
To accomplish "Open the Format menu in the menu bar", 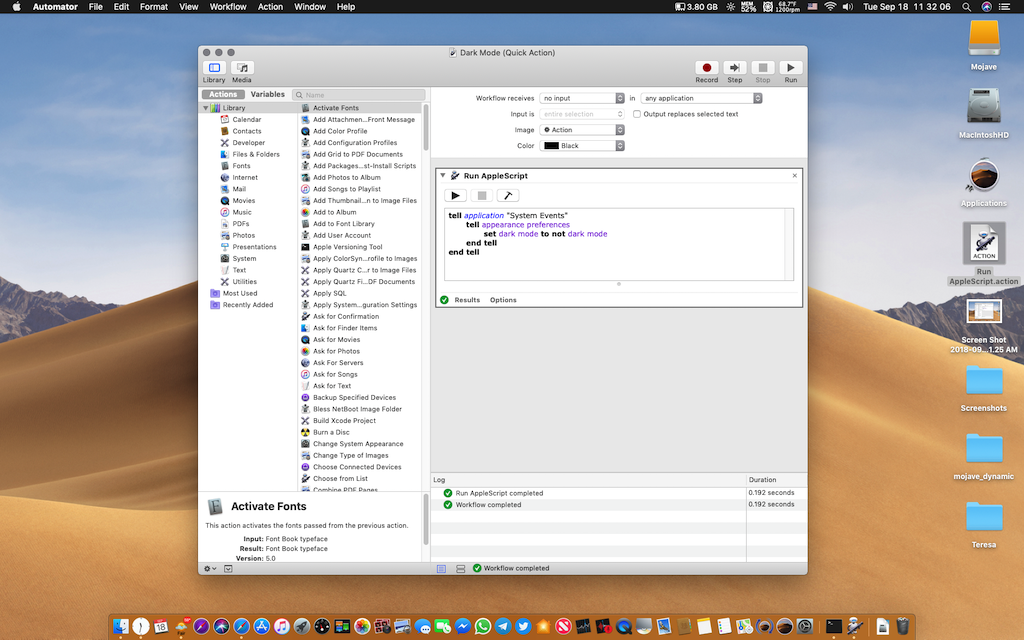I will pos(153,7).
